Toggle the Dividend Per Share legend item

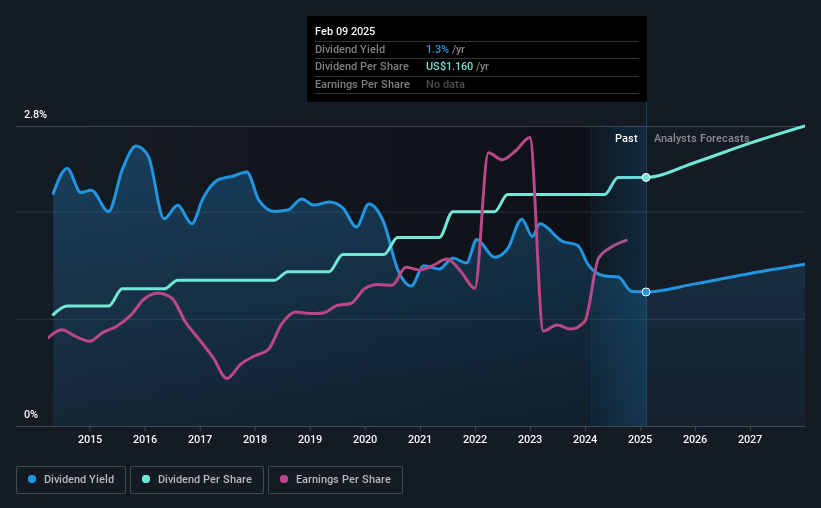point(201,480)
